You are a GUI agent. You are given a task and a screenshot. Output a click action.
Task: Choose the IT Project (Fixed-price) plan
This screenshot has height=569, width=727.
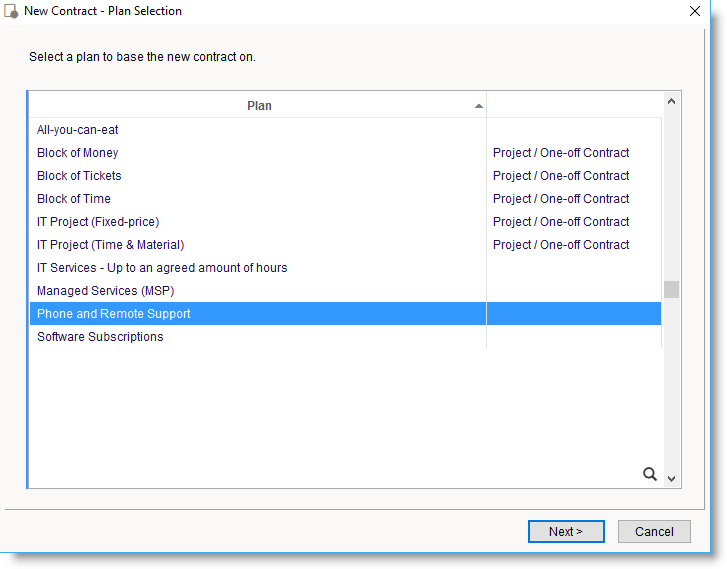coord(98,222)
